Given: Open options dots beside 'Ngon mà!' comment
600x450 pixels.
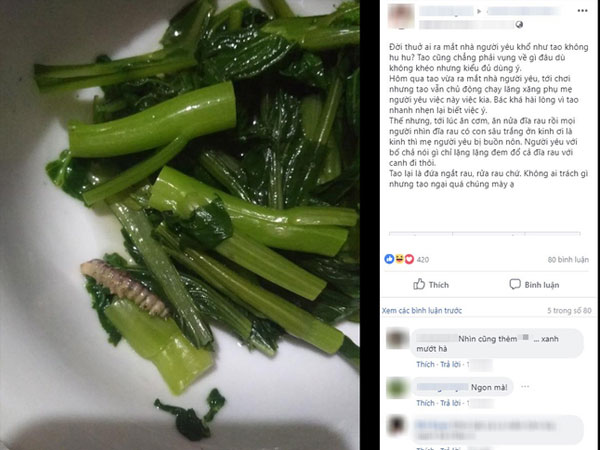Looking at the screenshot, I should pos(525,387).
